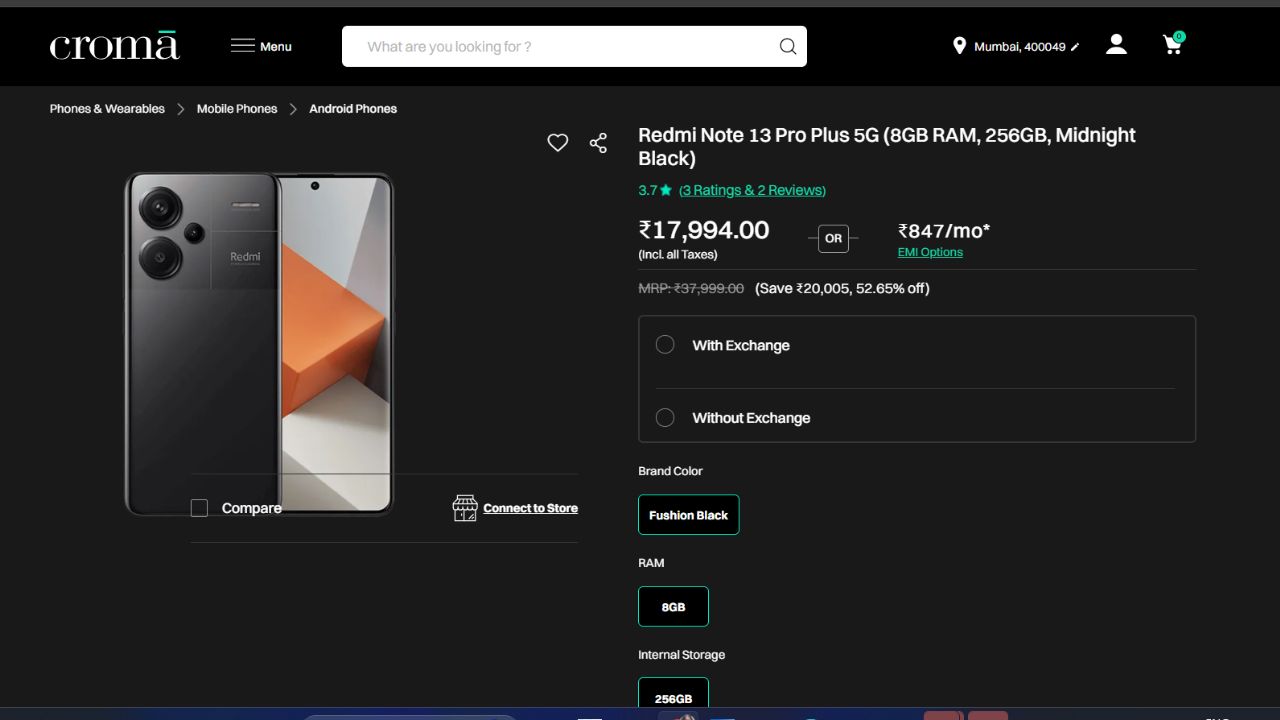Select the Without Exchange radio option
This screenshot has height=720, width=1280.
[665, 418]
